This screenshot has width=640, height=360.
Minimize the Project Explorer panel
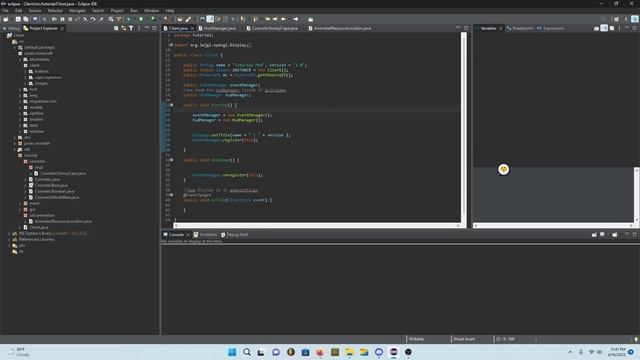coord(147,28)
